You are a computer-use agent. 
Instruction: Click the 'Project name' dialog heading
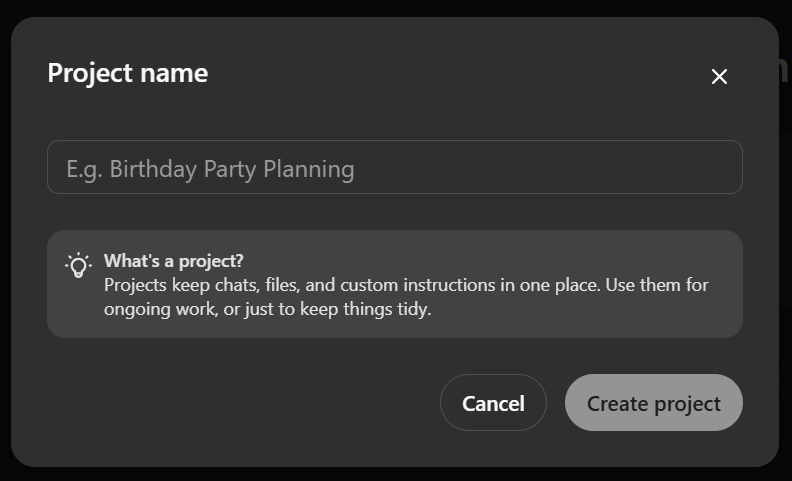point(128,73)
